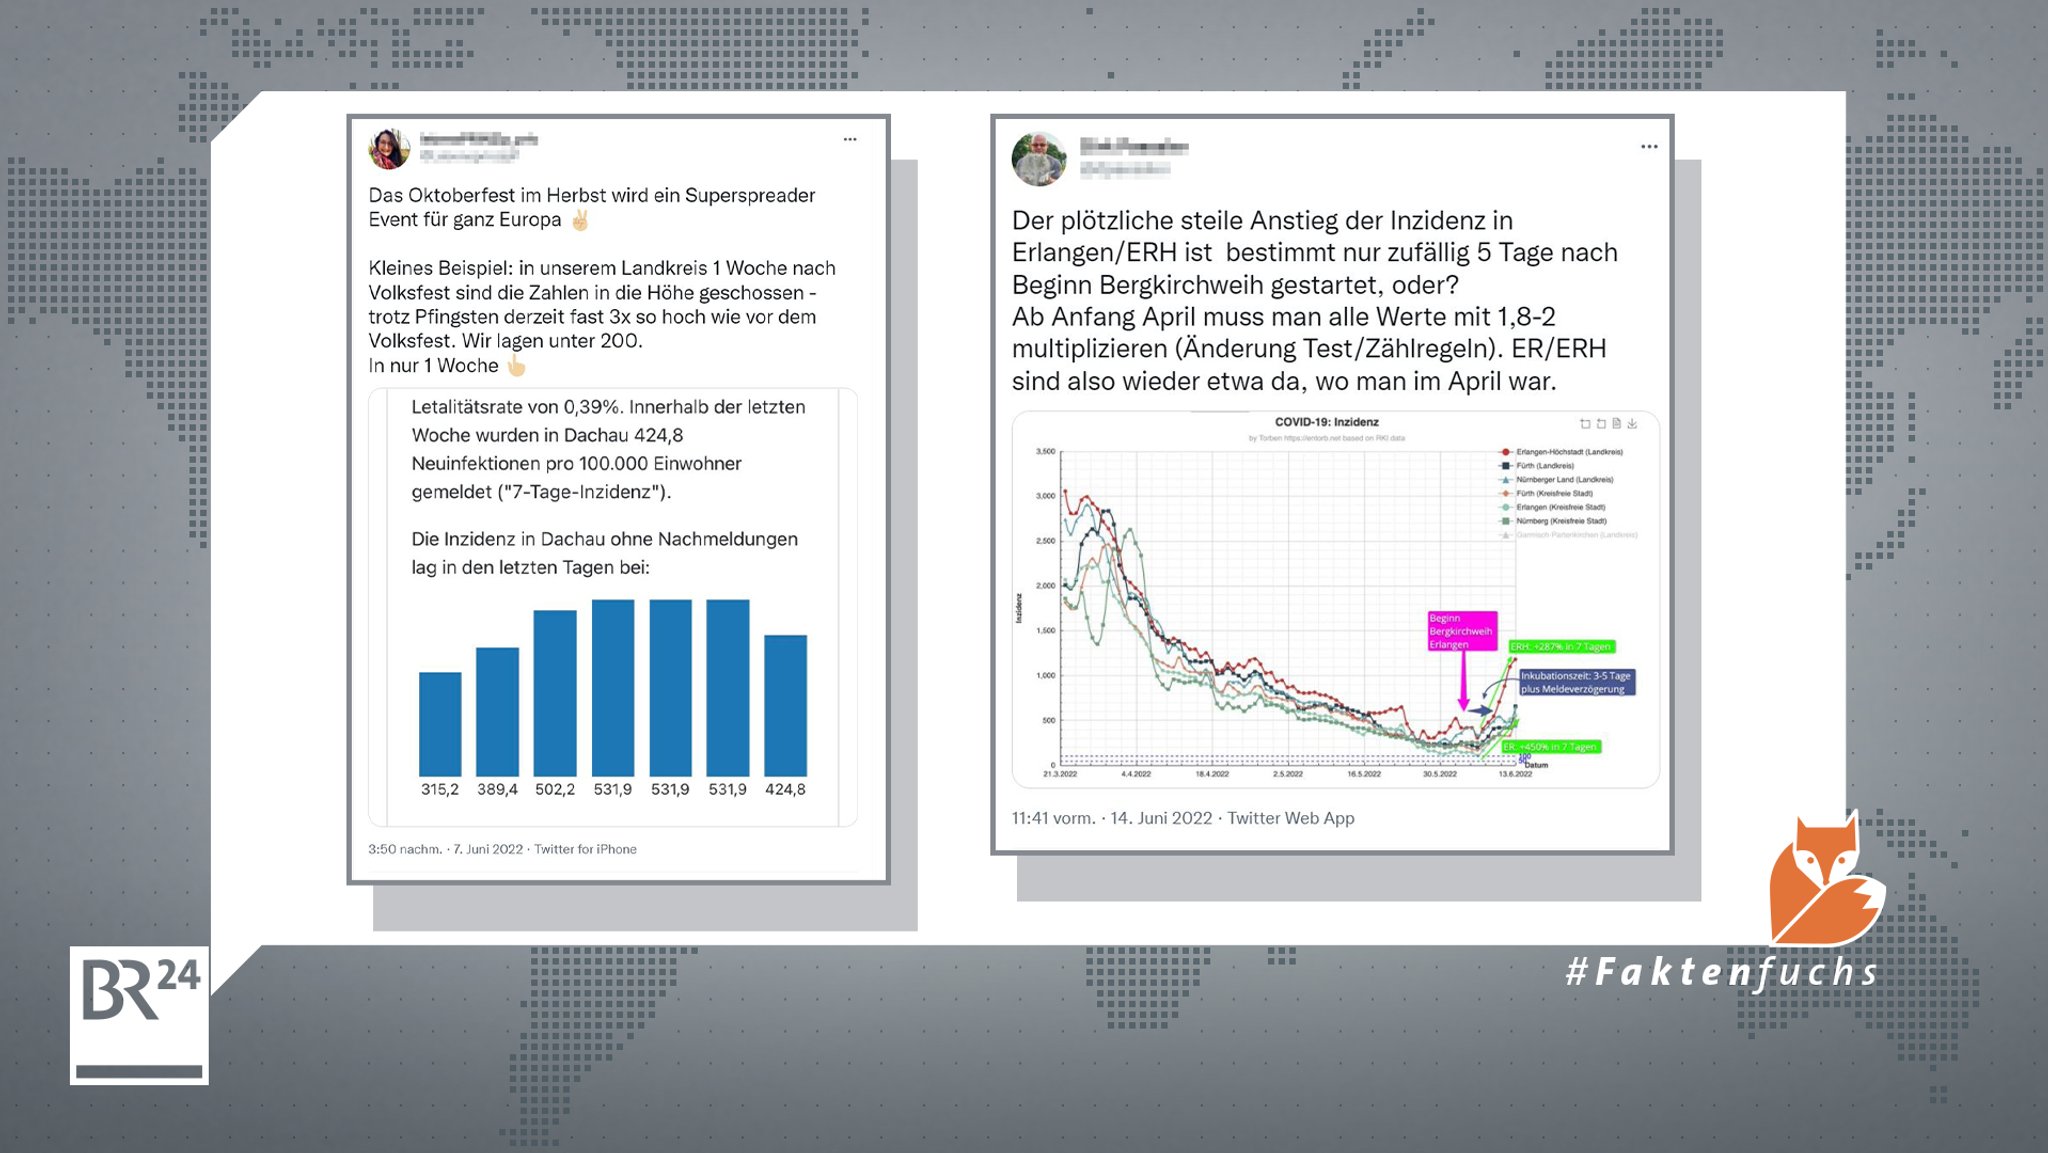Click the 'Twitter Web App' source link
The width and height of the screenshot is (2048, 1153).
point(1291,818)
